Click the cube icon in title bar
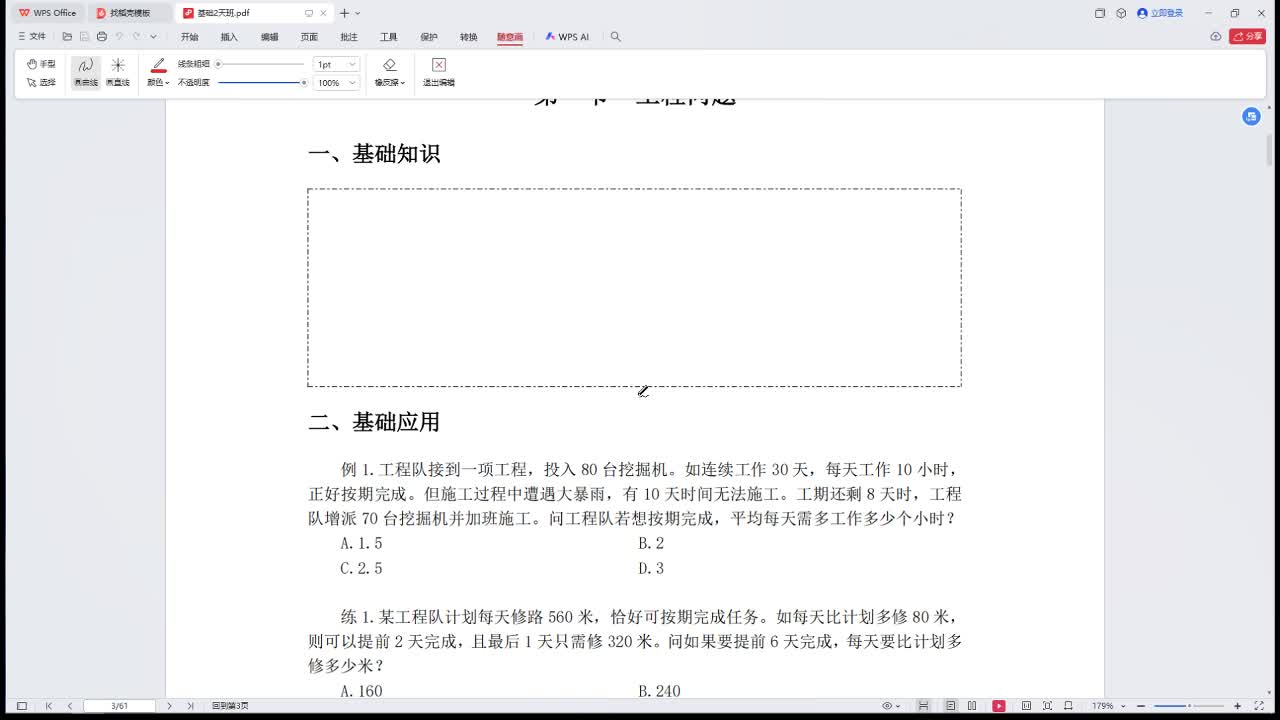The image size is (1280, 720). pos(1121,13)
